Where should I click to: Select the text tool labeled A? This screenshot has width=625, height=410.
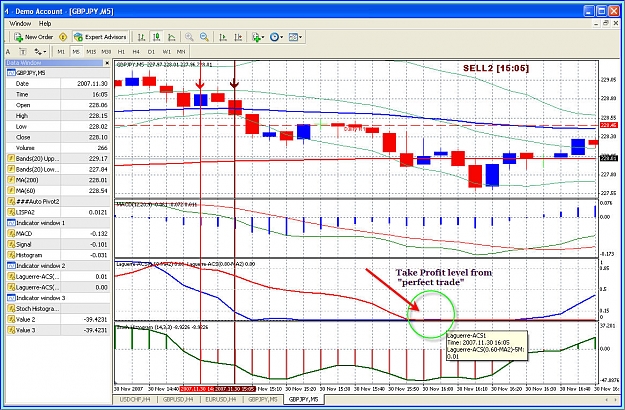(x=8, y=52)
